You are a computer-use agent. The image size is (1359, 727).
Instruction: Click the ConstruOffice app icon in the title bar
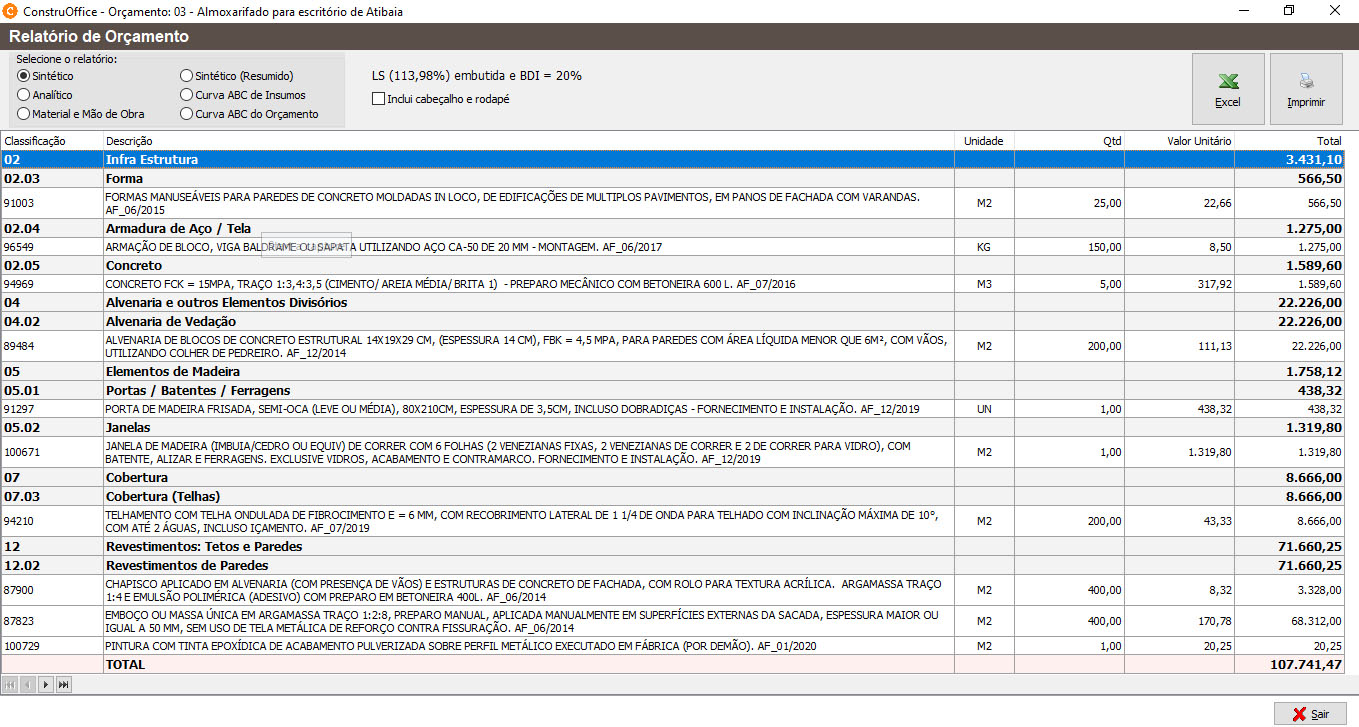point(11,11)
